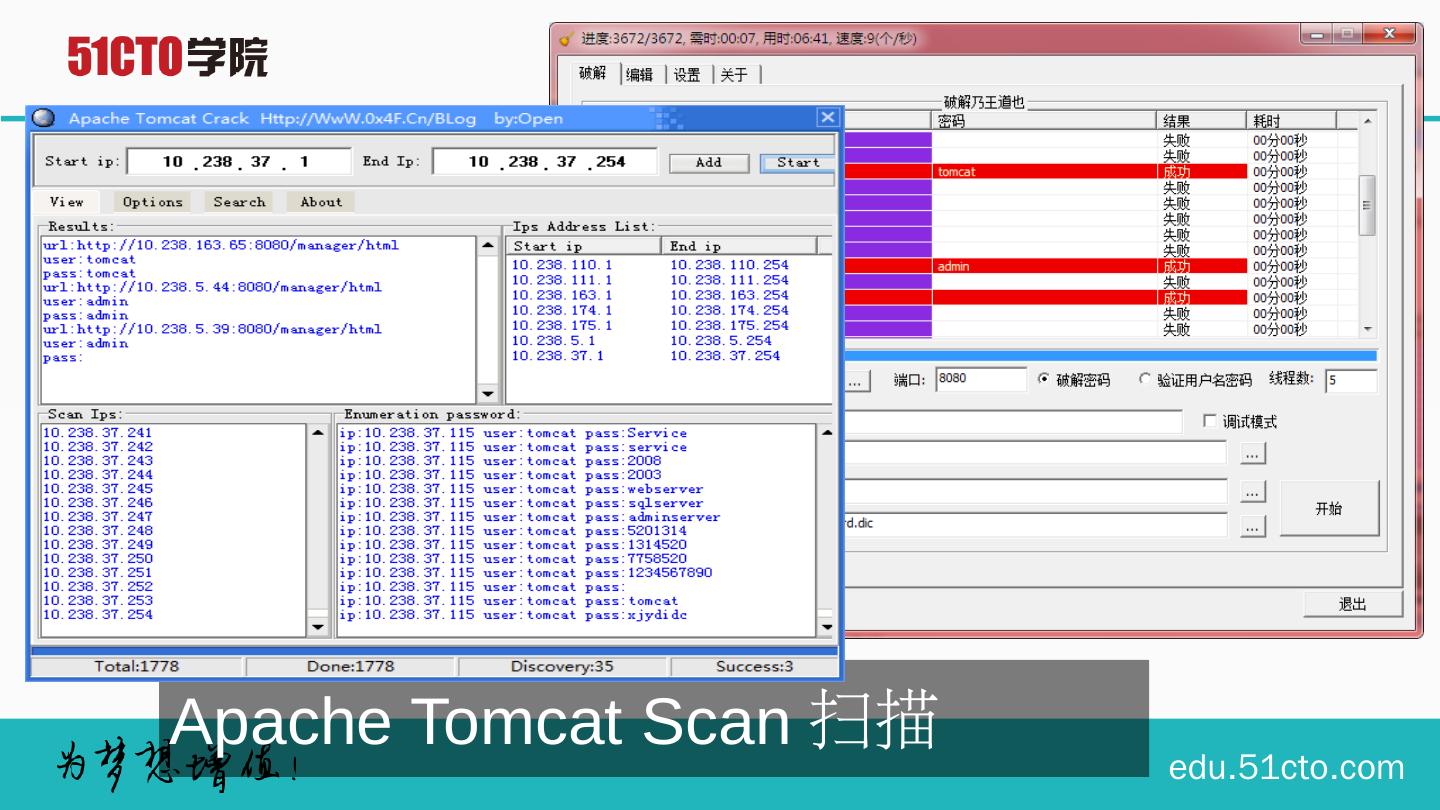Click the browse button on the .dic row
This screenshot has width=1440, height=810.
[1253, 525]
